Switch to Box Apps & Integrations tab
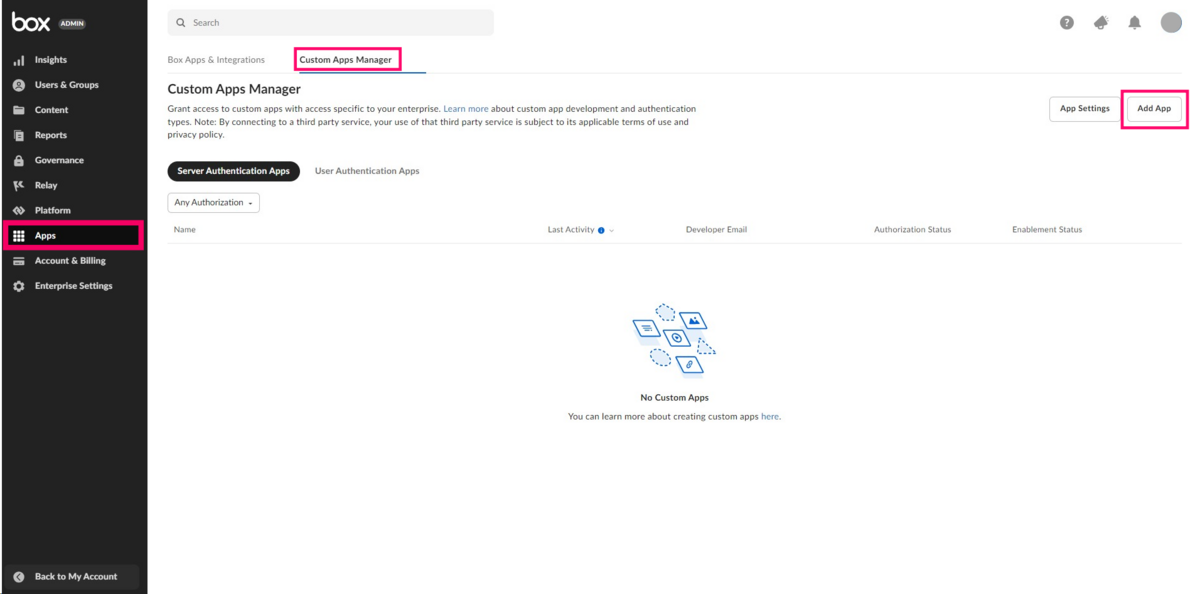Image resolution: width=1200 pixels, height=594 pixels. click(216, 60)
